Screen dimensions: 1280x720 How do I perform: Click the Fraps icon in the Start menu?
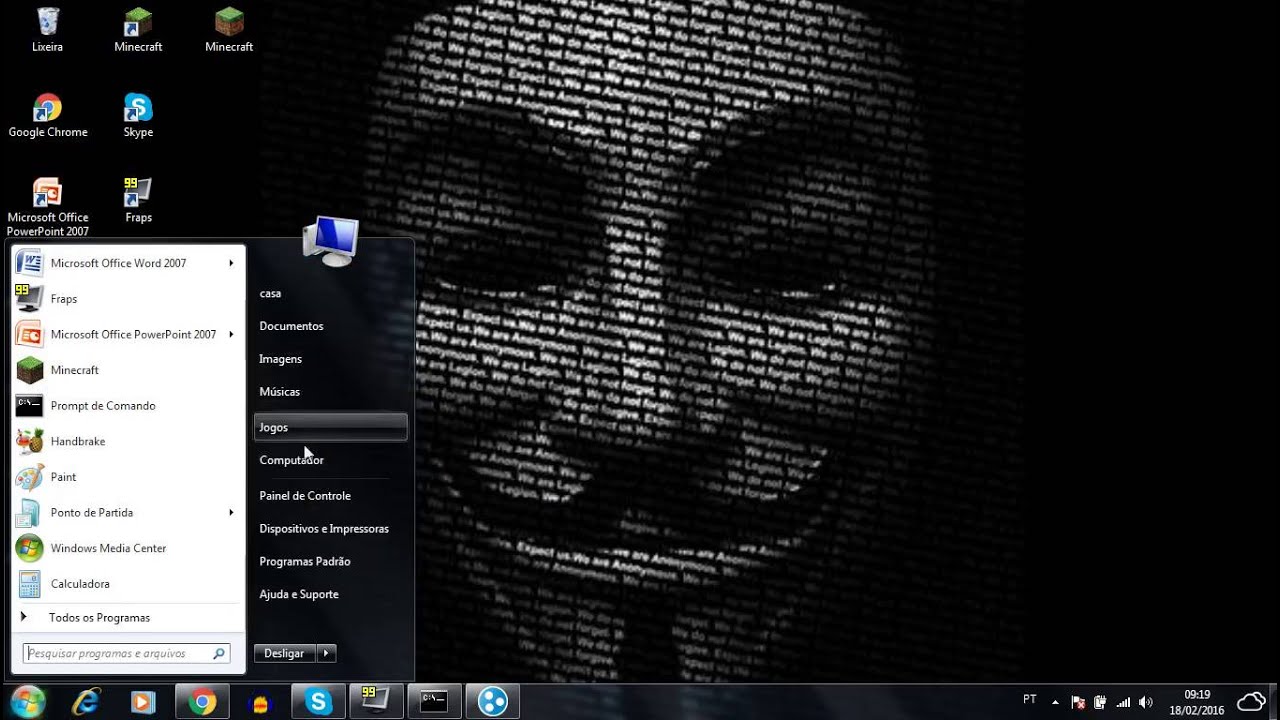tap(29, 299)
